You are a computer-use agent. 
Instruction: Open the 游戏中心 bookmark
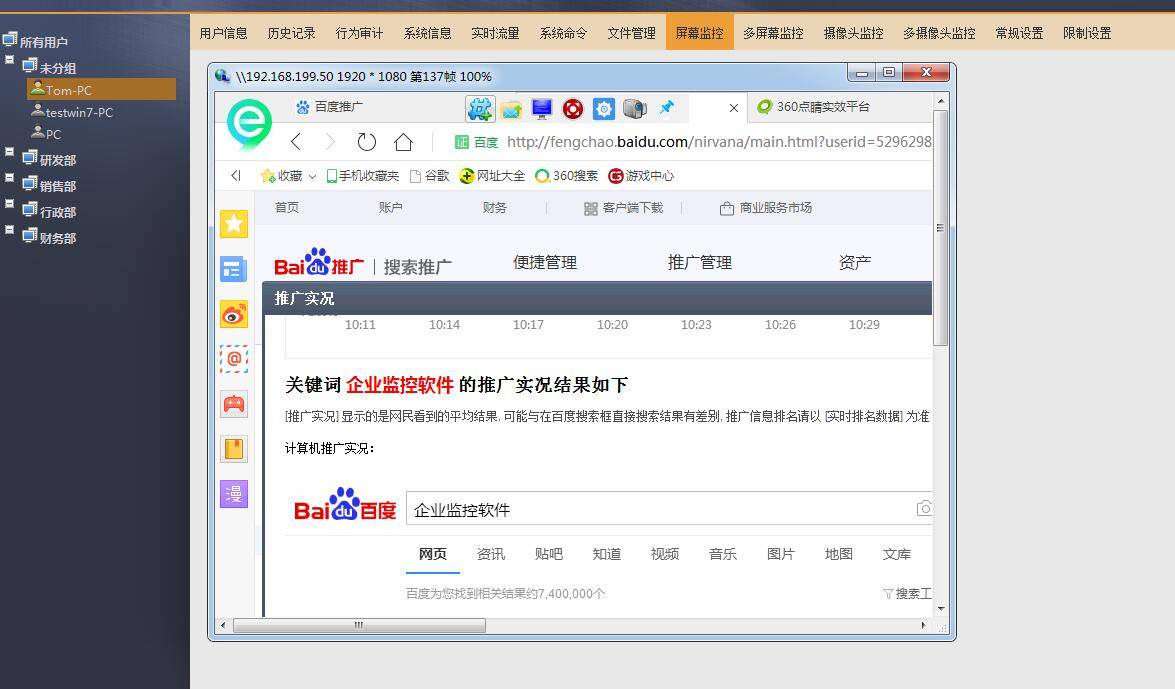(x=641, y=175)
